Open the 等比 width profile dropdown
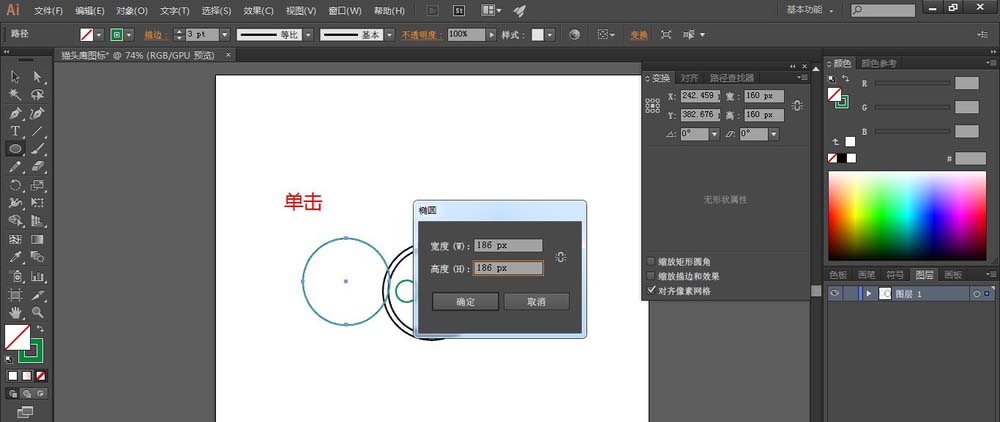 (307, 35)
